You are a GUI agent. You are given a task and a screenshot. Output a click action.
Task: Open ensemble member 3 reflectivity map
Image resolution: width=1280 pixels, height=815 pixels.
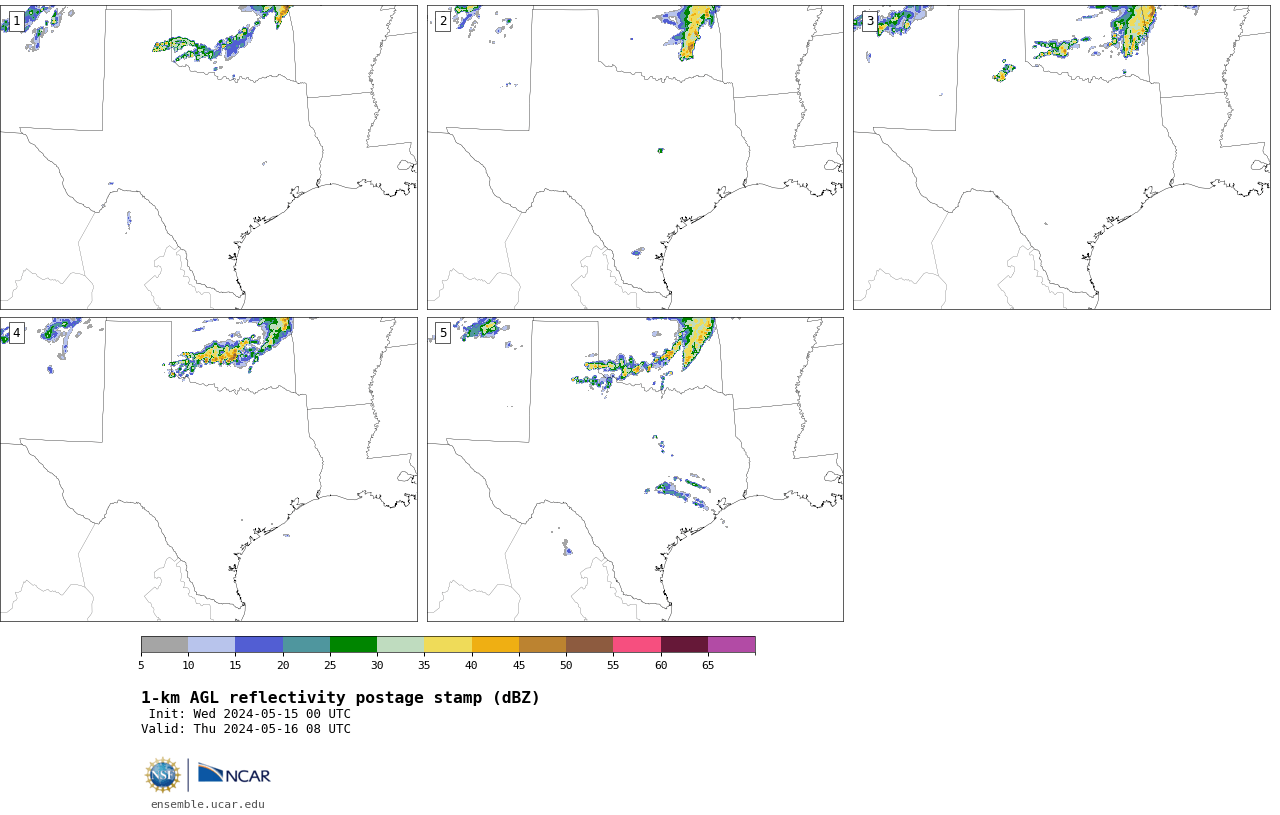1061,157
